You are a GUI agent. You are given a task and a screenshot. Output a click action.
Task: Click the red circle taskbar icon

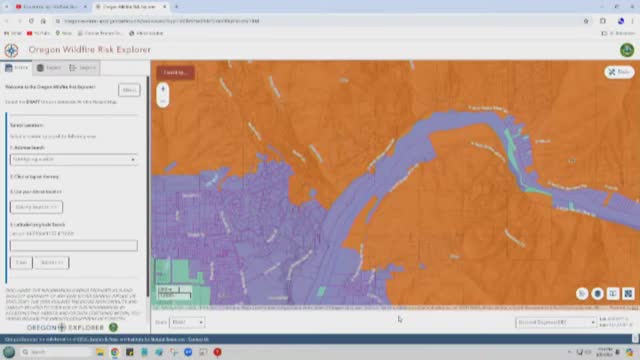point(218,352)
